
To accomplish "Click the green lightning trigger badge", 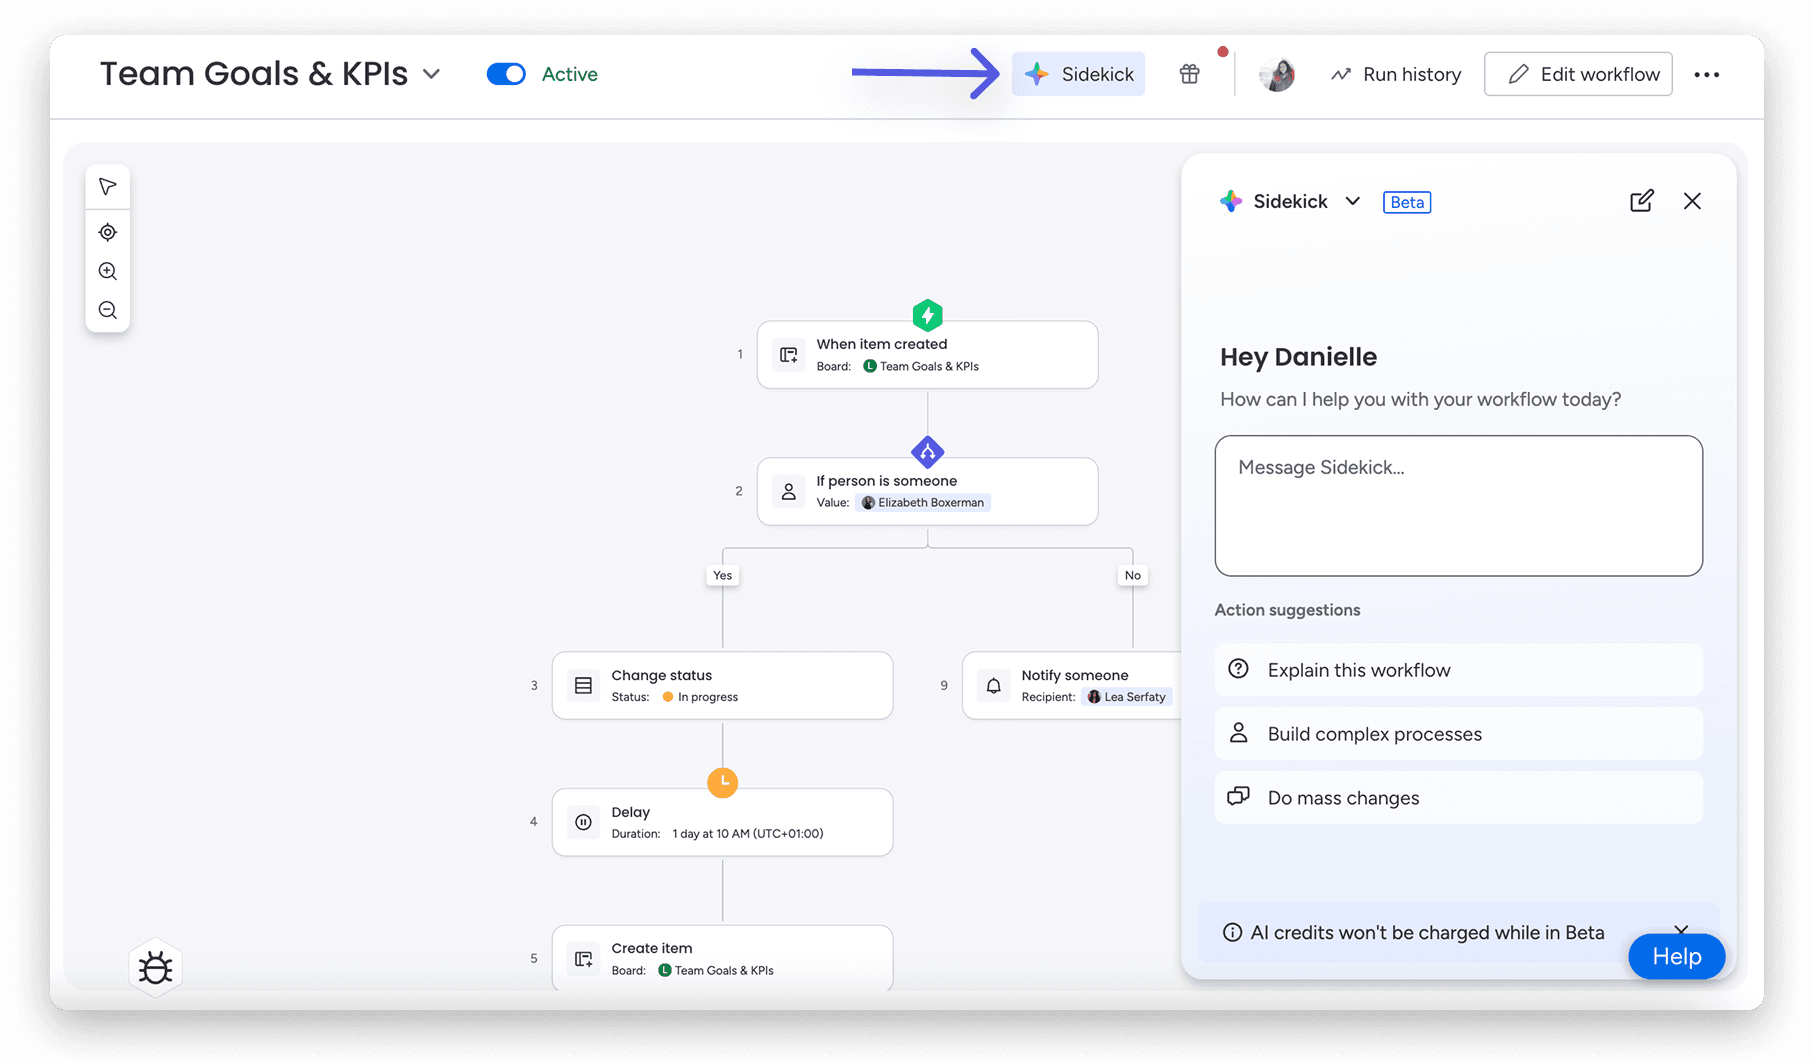I will coord(927,316).
